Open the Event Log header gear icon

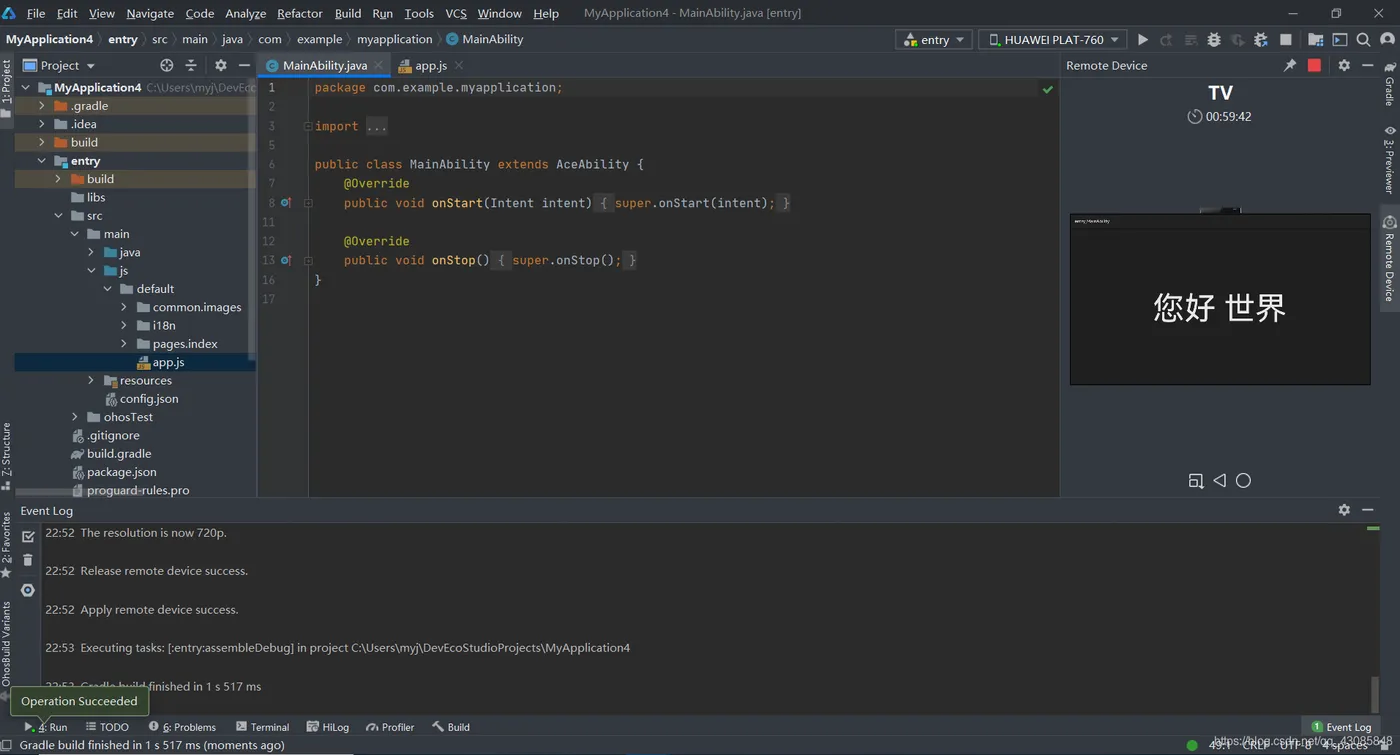[1344, 510]
